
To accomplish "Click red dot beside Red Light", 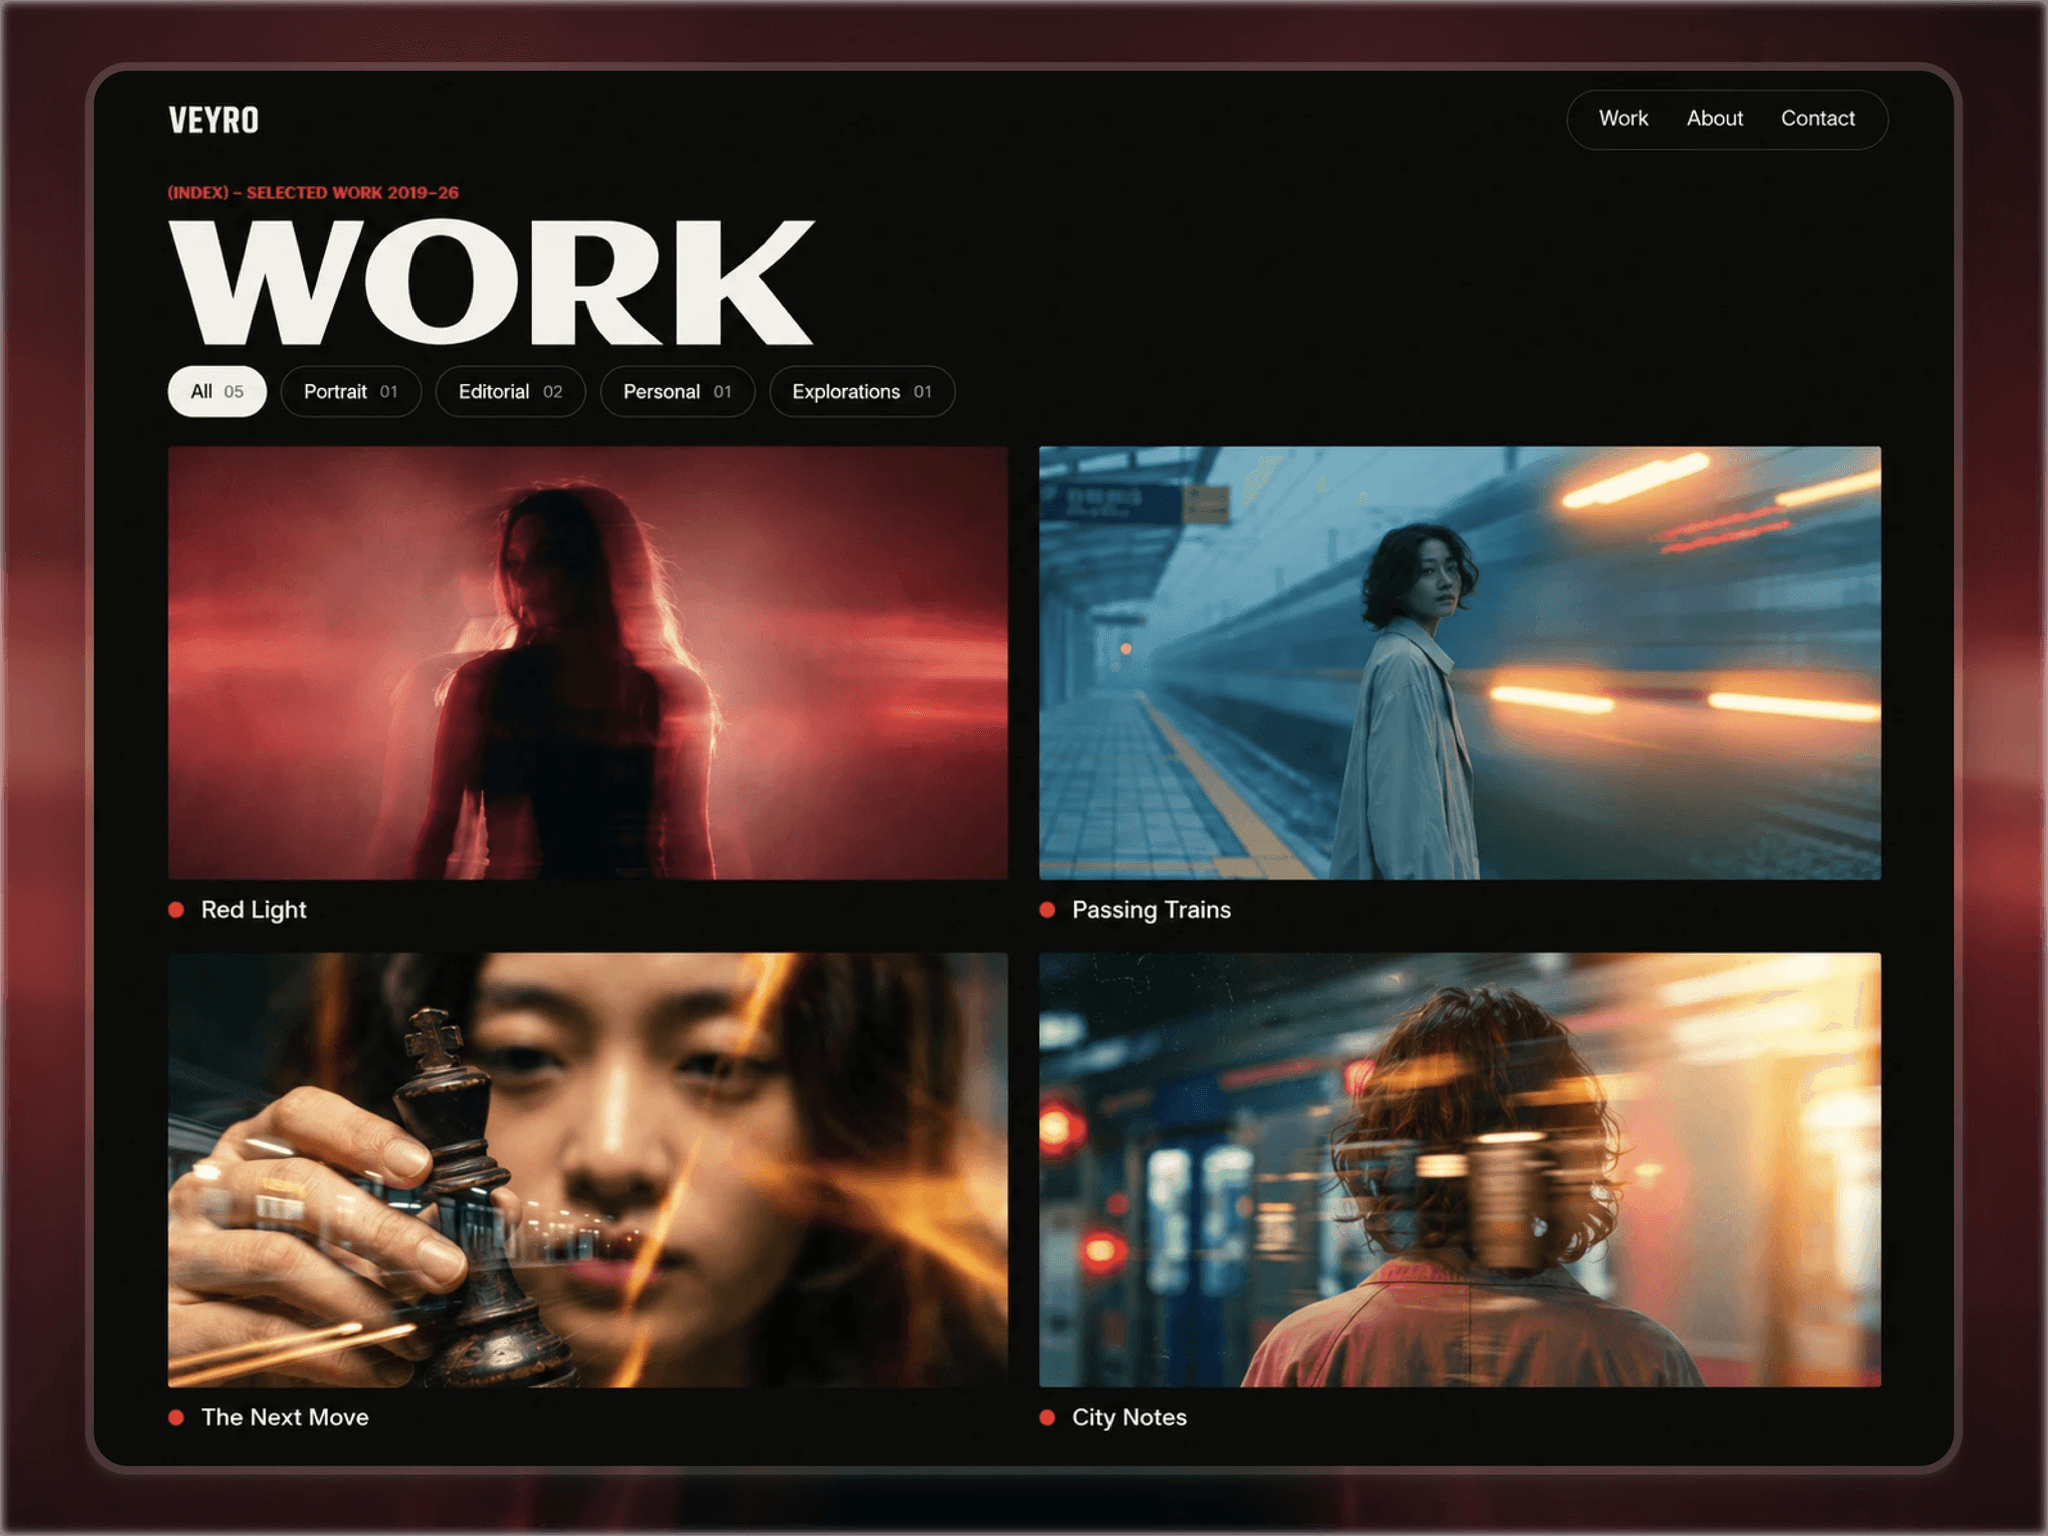I will point(176,910).
